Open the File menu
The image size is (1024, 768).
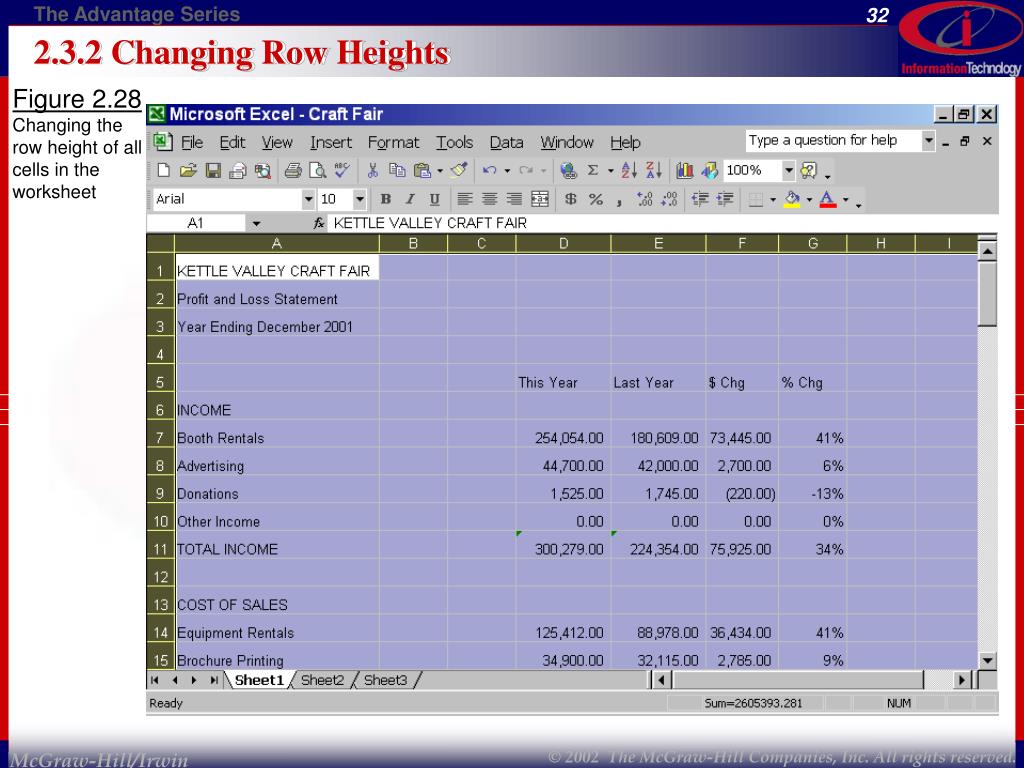(x=191, y=142)
